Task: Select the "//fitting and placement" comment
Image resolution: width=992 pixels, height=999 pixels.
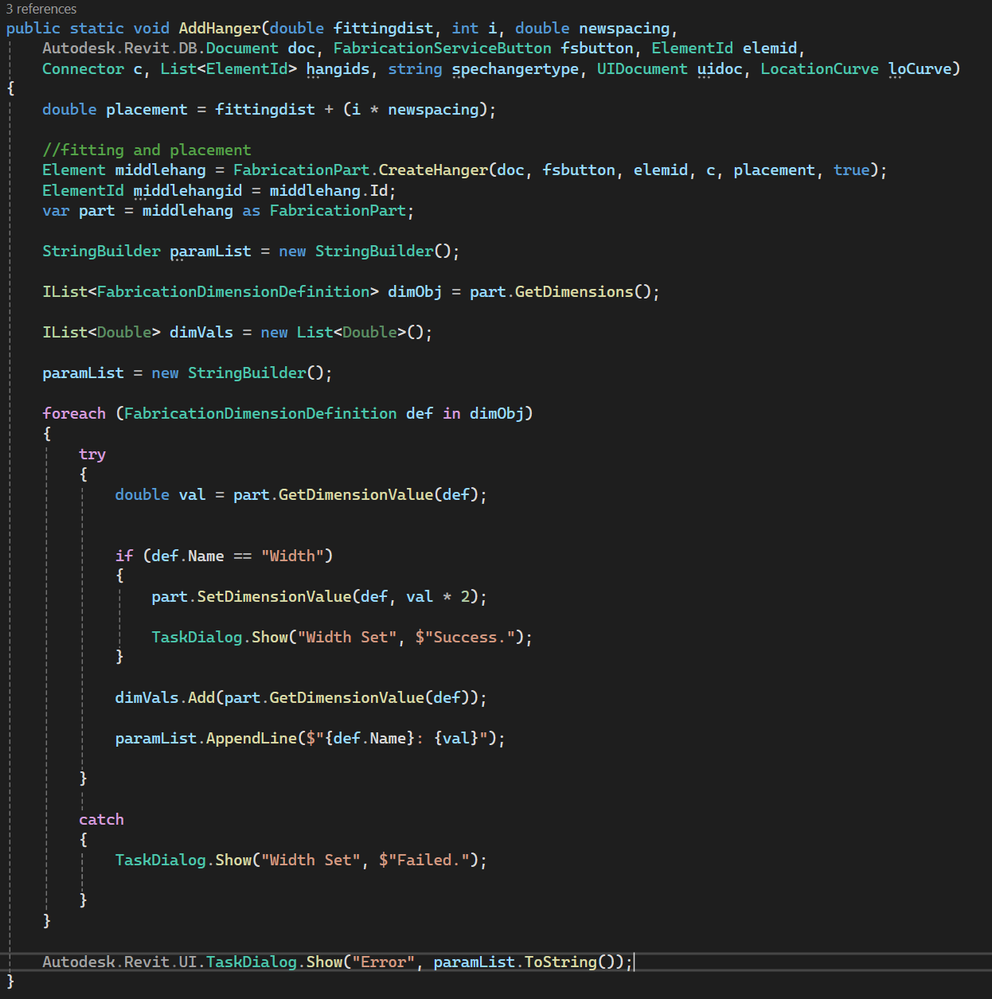Action: click(147, 150)
